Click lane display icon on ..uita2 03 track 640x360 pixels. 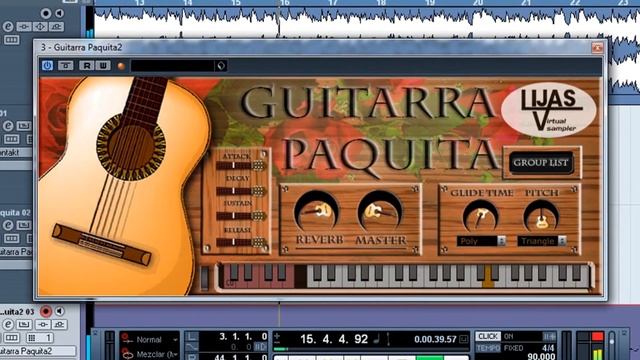[11, 338]
